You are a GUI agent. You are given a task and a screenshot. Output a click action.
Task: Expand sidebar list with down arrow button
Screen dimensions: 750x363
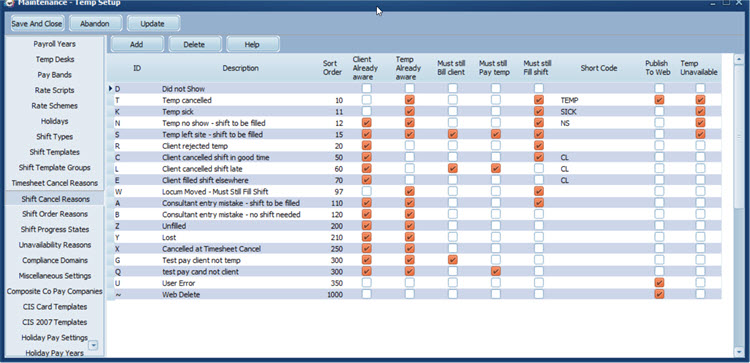[x=94, y=345]
